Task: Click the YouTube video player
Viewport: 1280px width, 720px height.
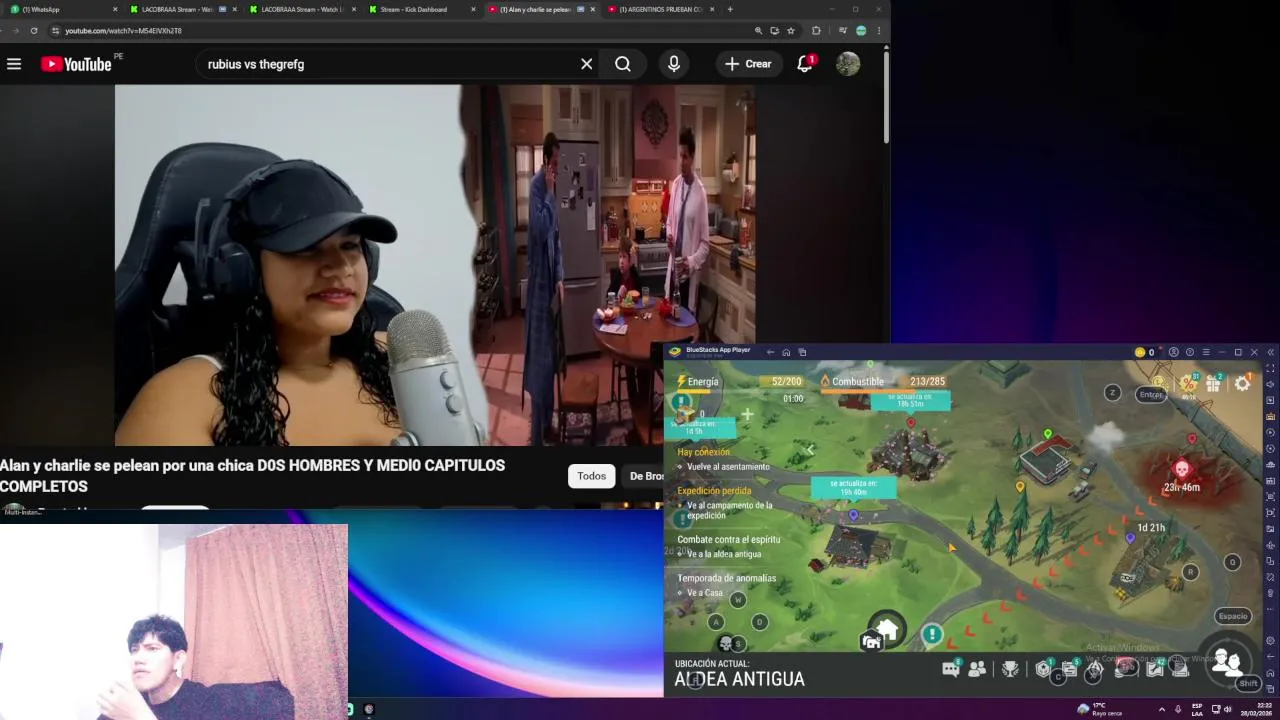Action: (435, 265)
